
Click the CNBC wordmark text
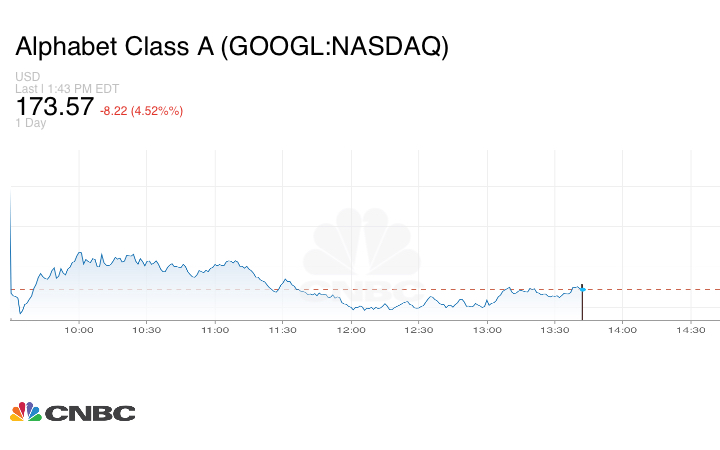[x=90, y=413]
